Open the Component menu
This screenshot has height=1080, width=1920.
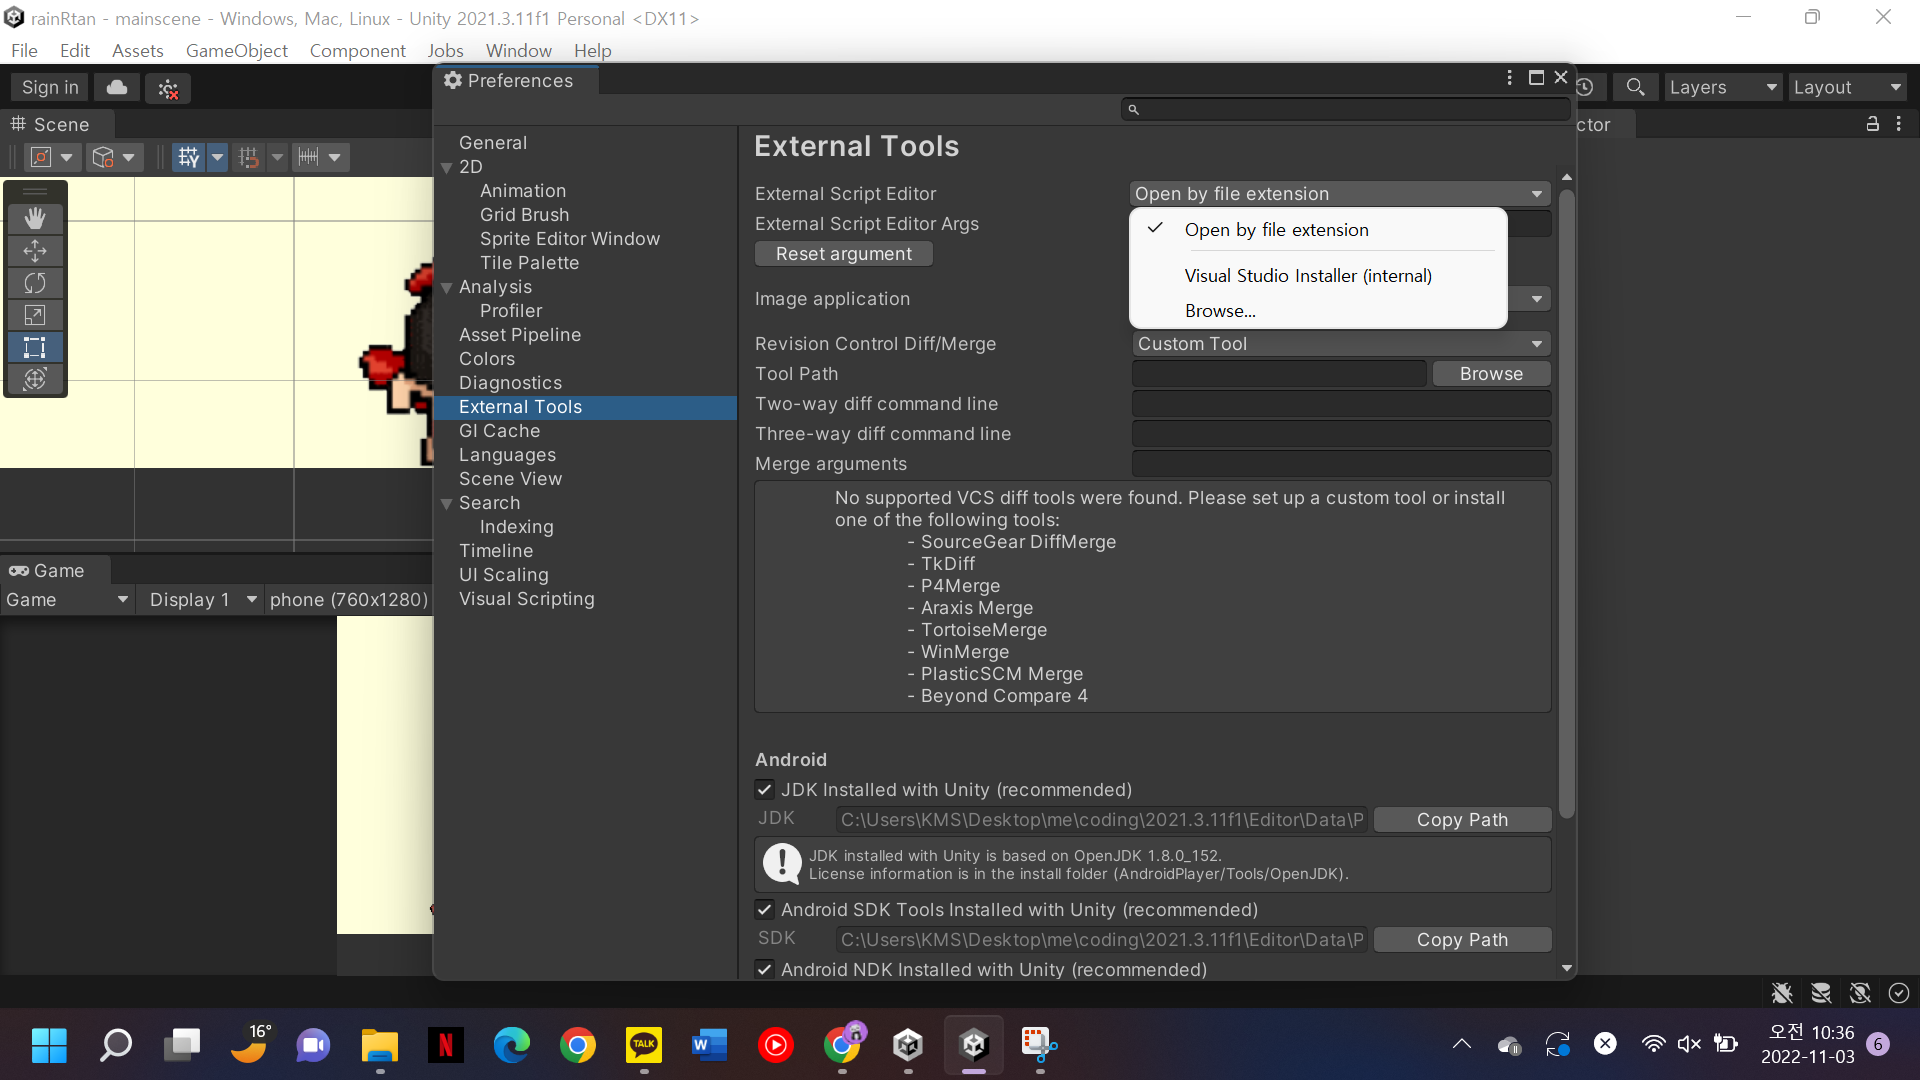click(357, 51)
